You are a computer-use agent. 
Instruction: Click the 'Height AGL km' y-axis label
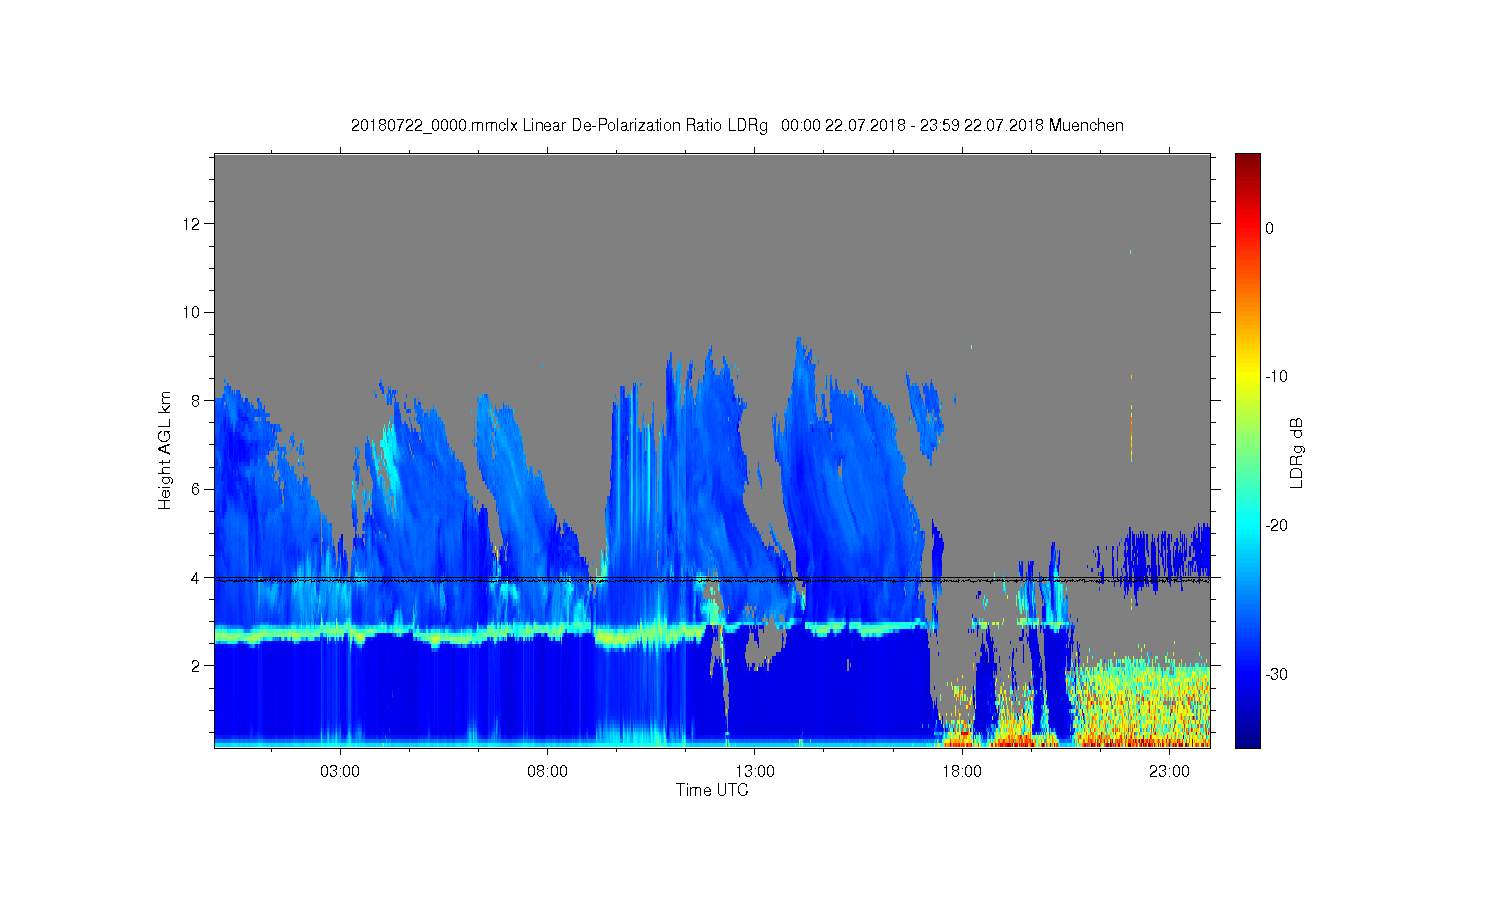point(165,450)
